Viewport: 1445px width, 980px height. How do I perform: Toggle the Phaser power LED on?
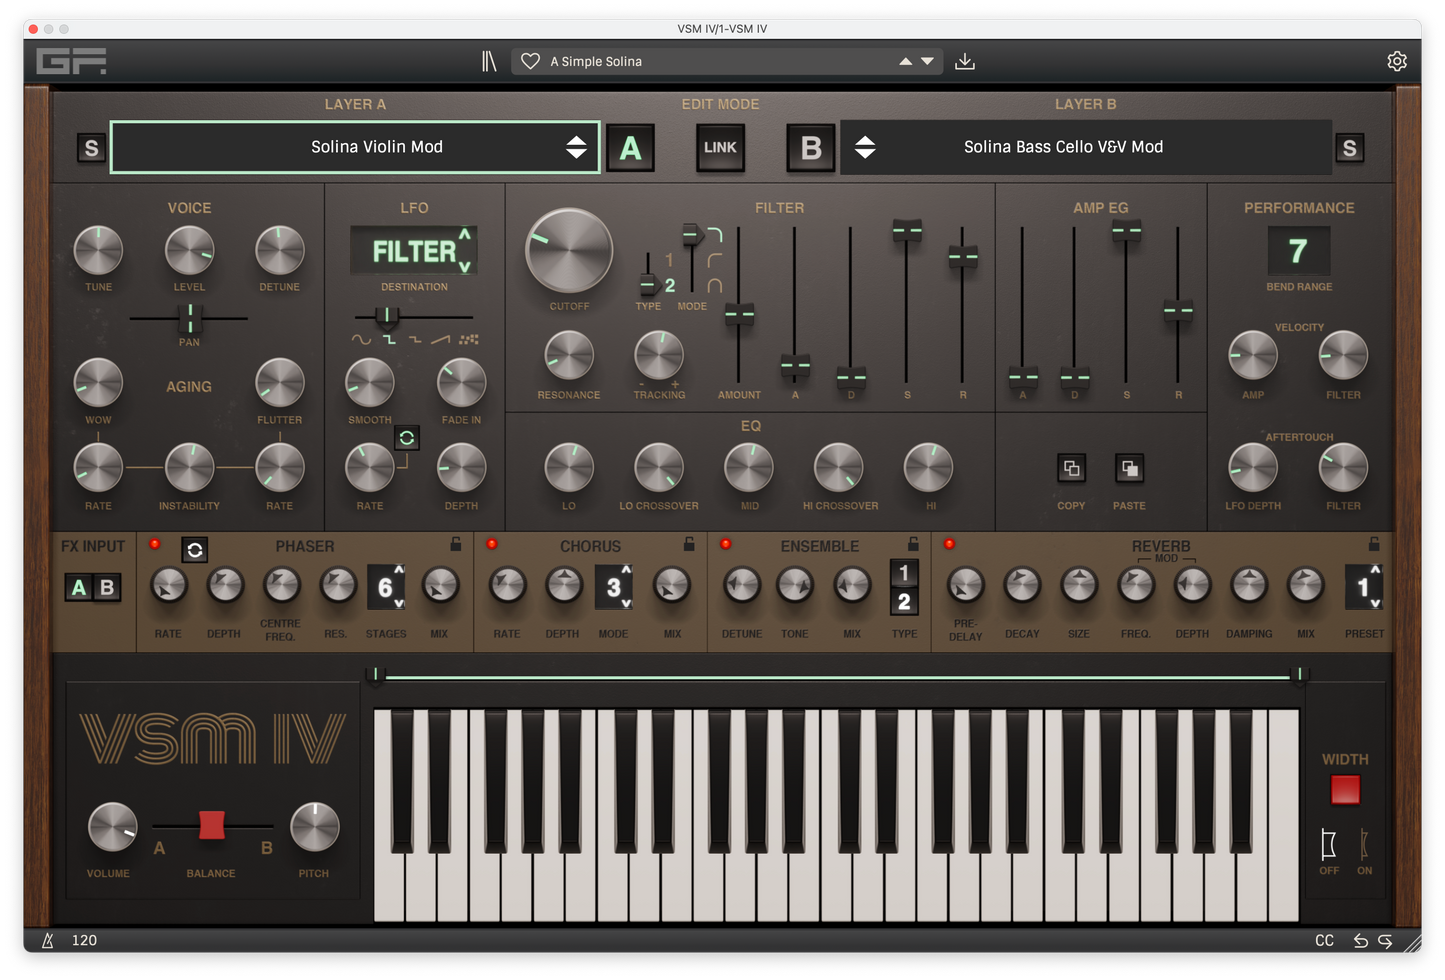[155, 543]
